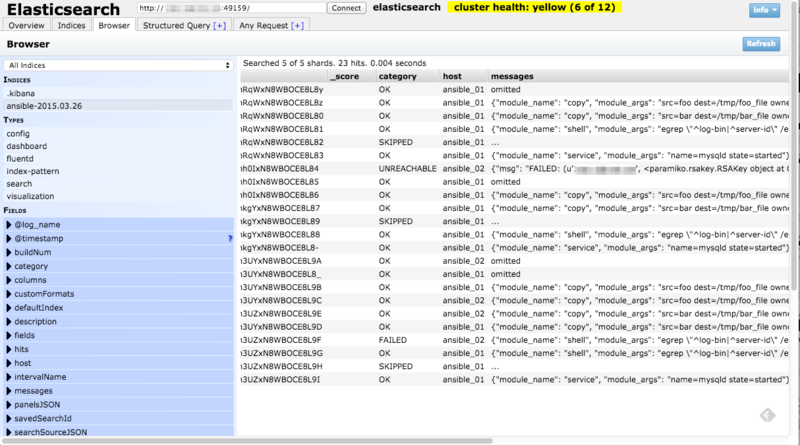Sort by the messages column header

(x=638, y=76)
